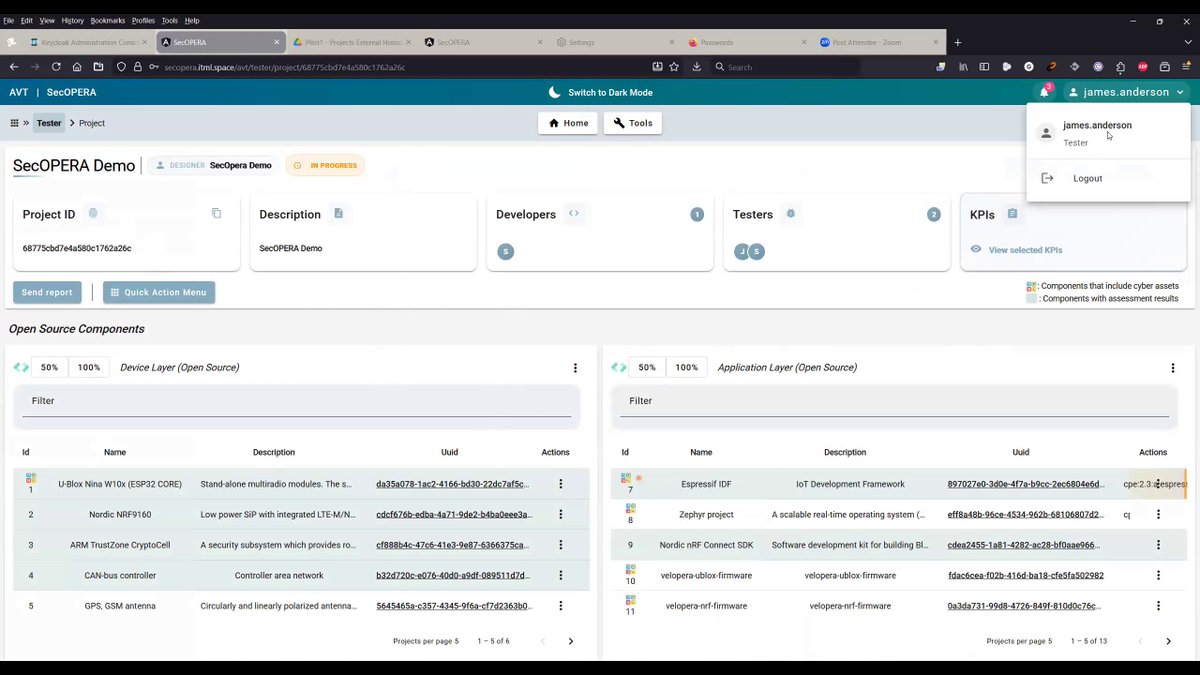The width and height of the screenshot is (1200, 675).
Task: Set Device Layer panel width to 100%
Action: [89, 367]
